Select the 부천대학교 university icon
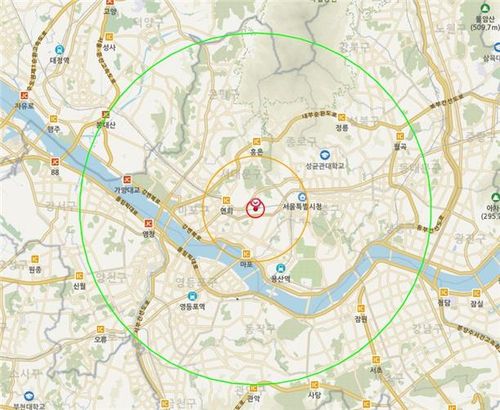Image resolution: width=500 pixels, height=410 pixels. tap(29, 396)
